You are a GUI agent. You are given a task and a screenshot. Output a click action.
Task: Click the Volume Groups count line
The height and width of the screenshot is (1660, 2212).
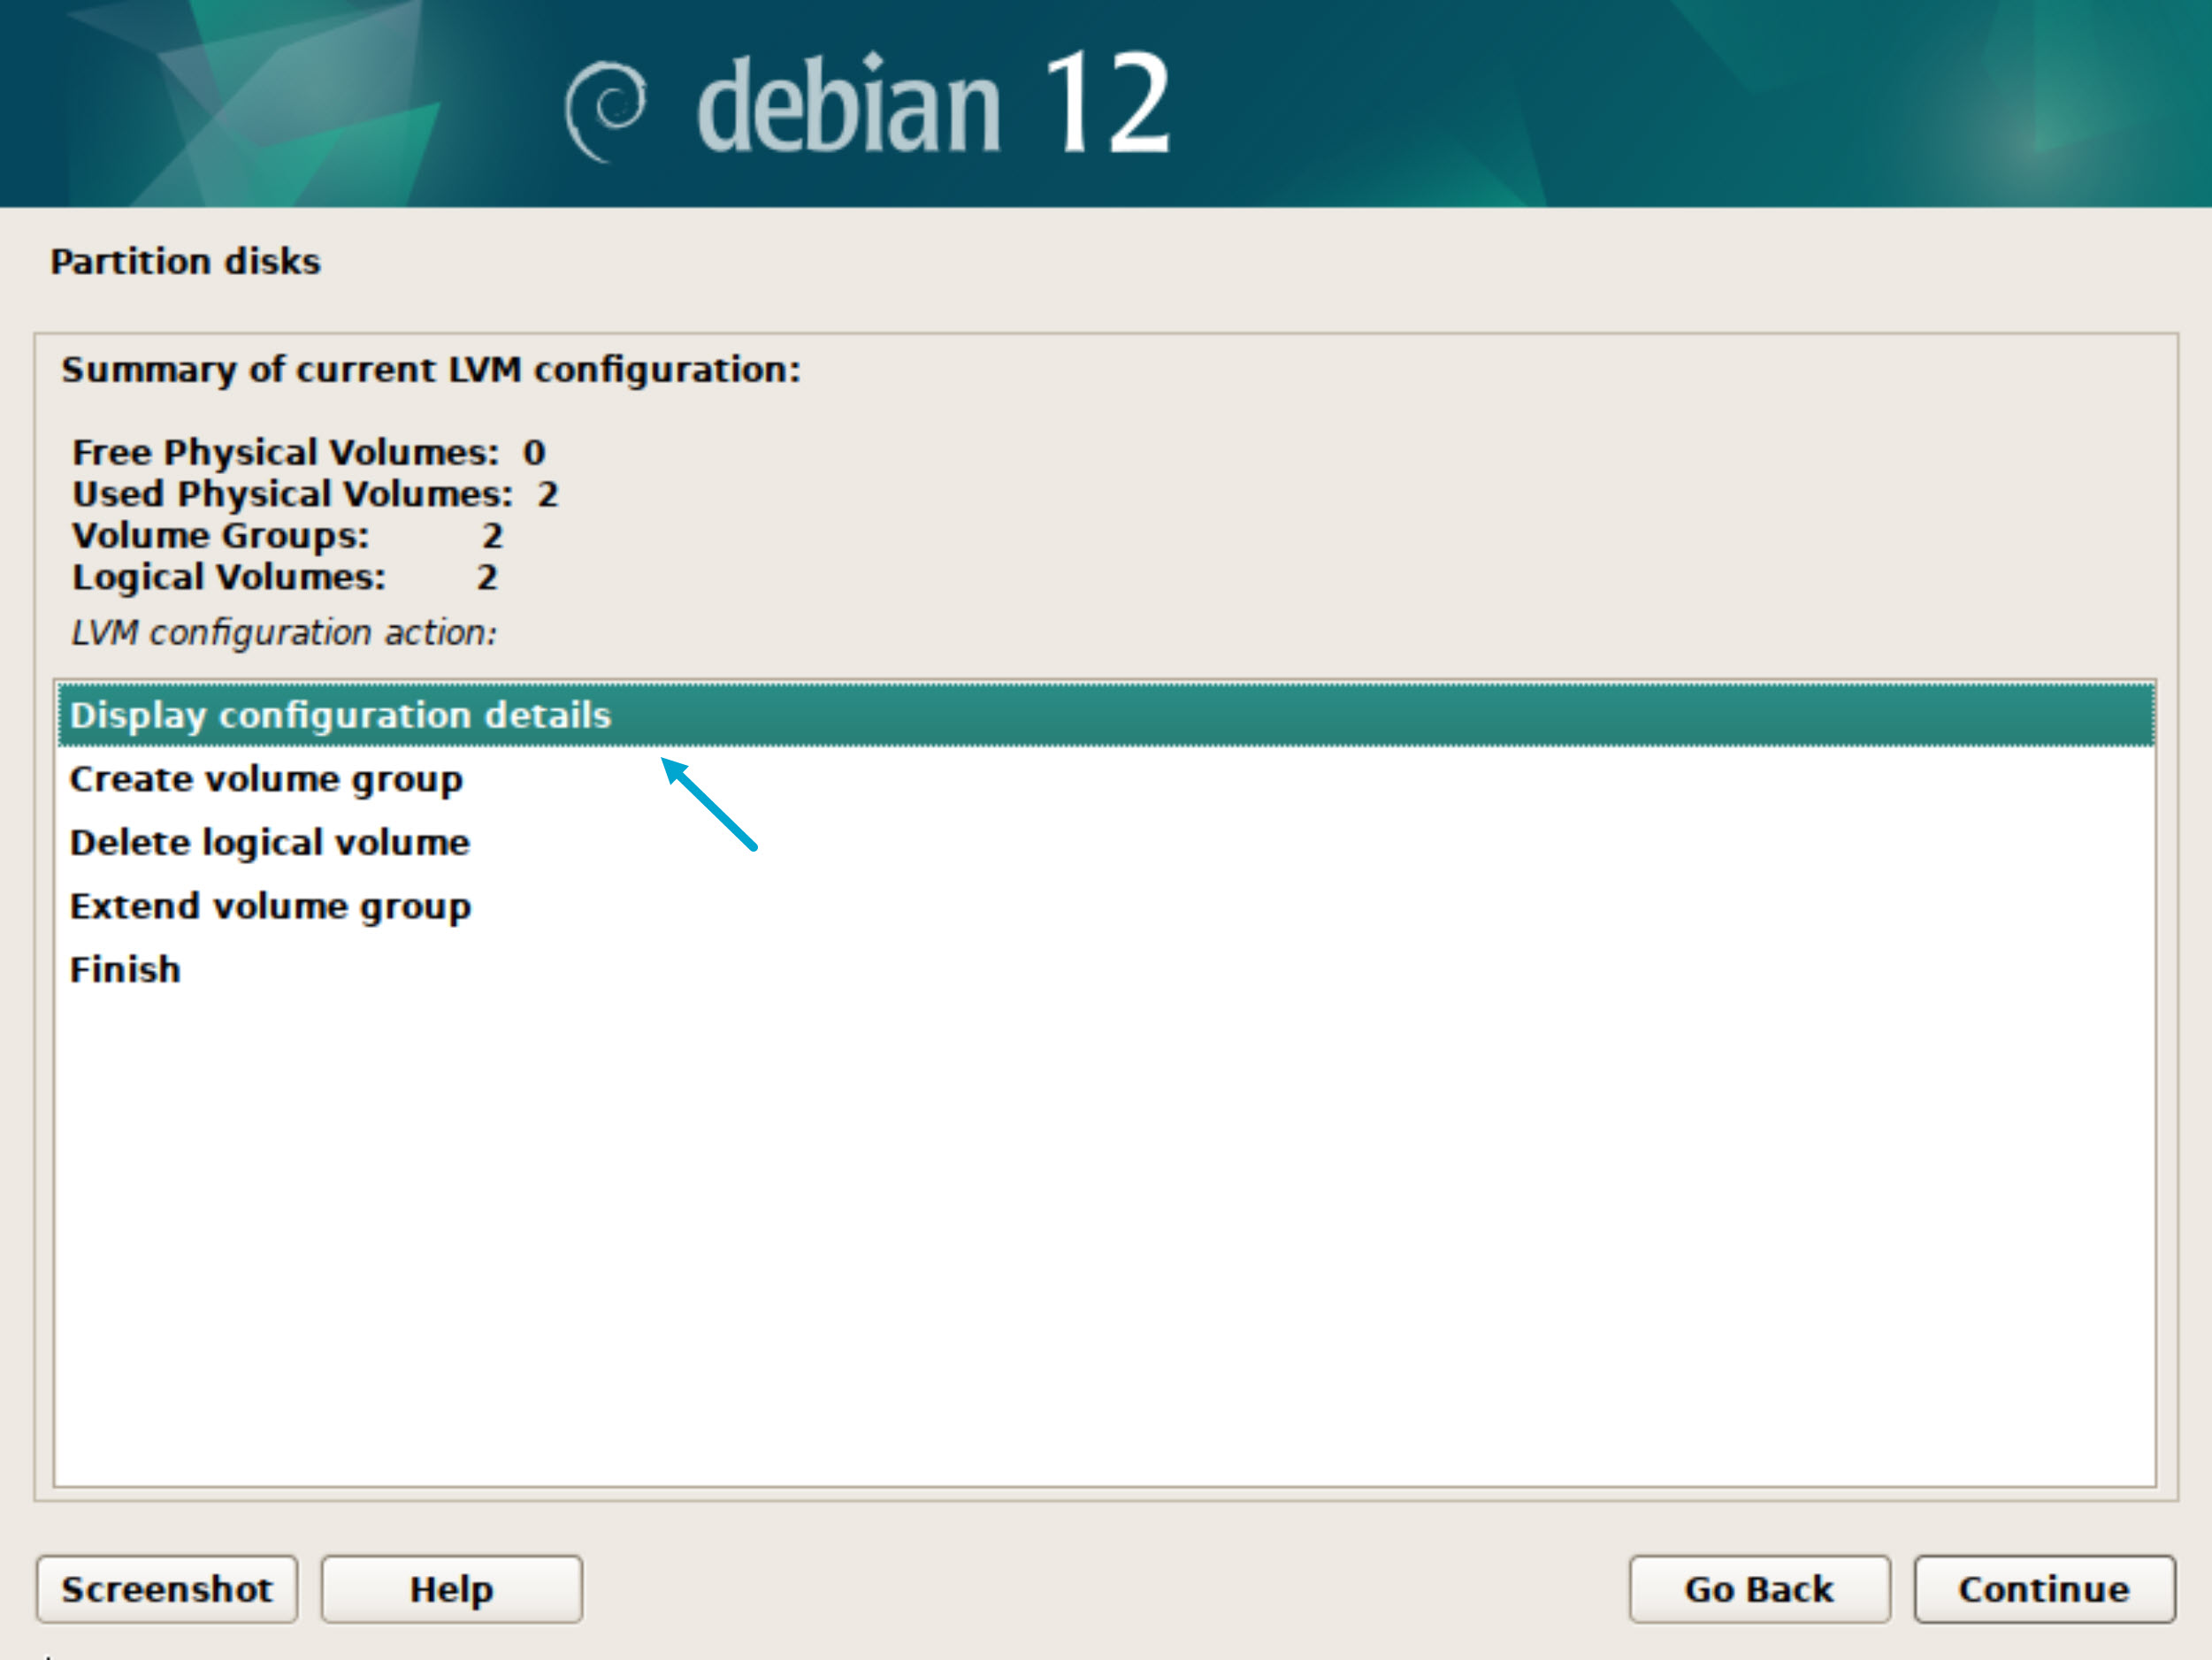coord(287,536)
